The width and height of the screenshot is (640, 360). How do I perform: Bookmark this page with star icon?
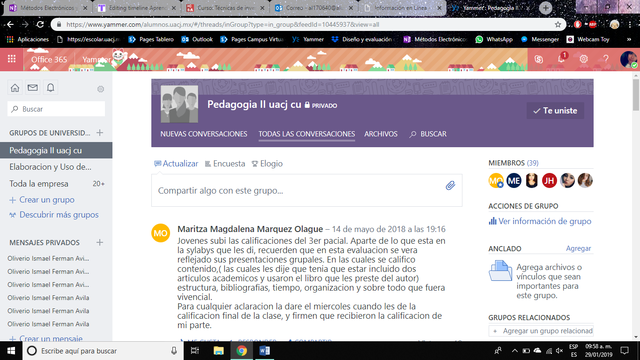pyautogui.click(x=558, y=24)
